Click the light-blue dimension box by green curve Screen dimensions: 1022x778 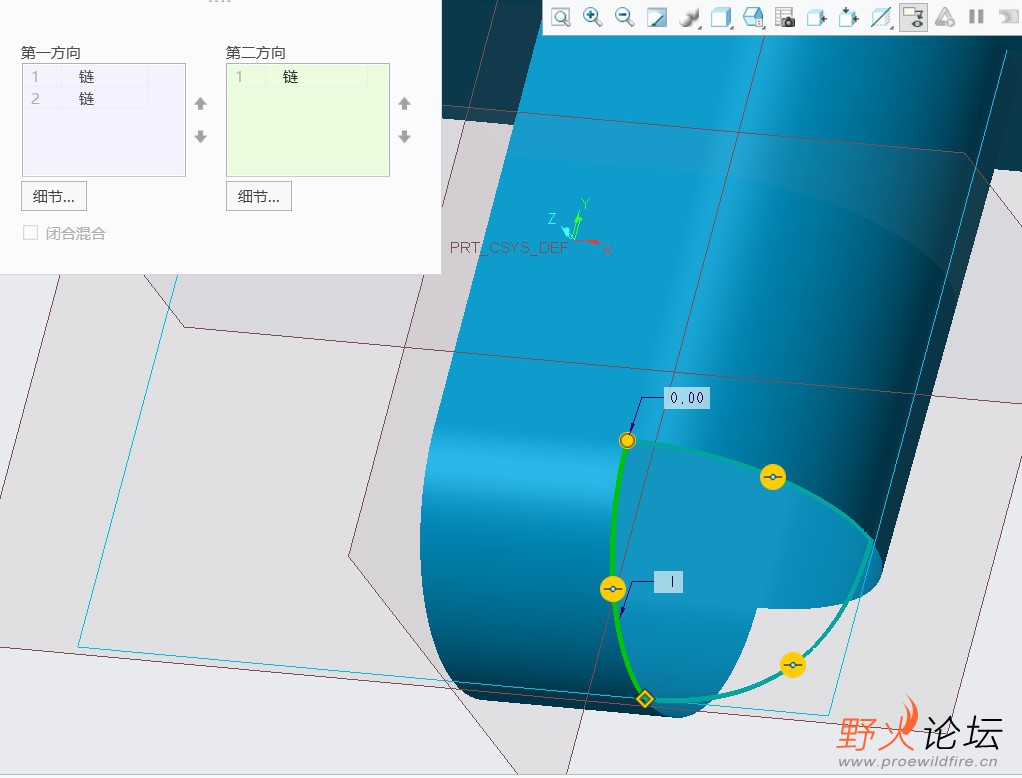pos(669,582)
